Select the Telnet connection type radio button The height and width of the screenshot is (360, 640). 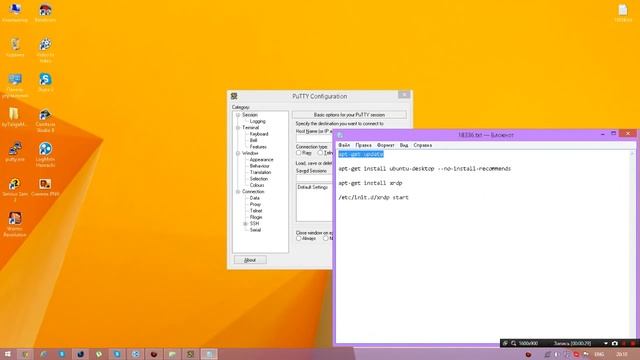320,153
